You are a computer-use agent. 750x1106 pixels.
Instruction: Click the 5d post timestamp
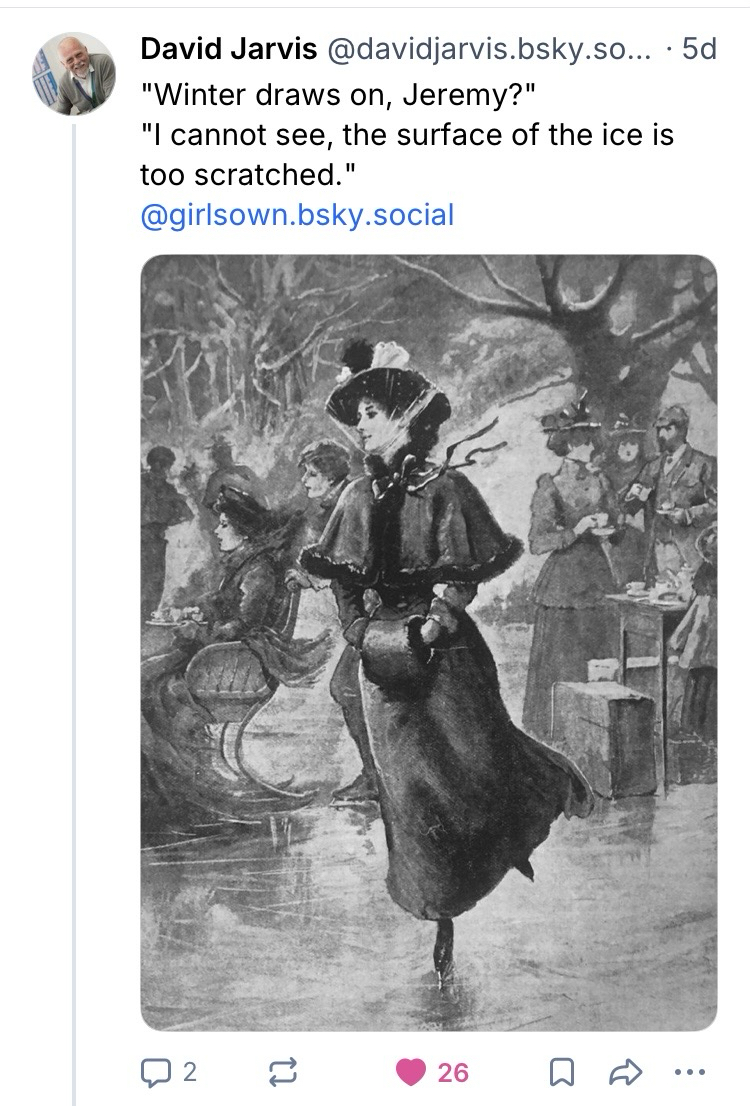tap(698, 48)
